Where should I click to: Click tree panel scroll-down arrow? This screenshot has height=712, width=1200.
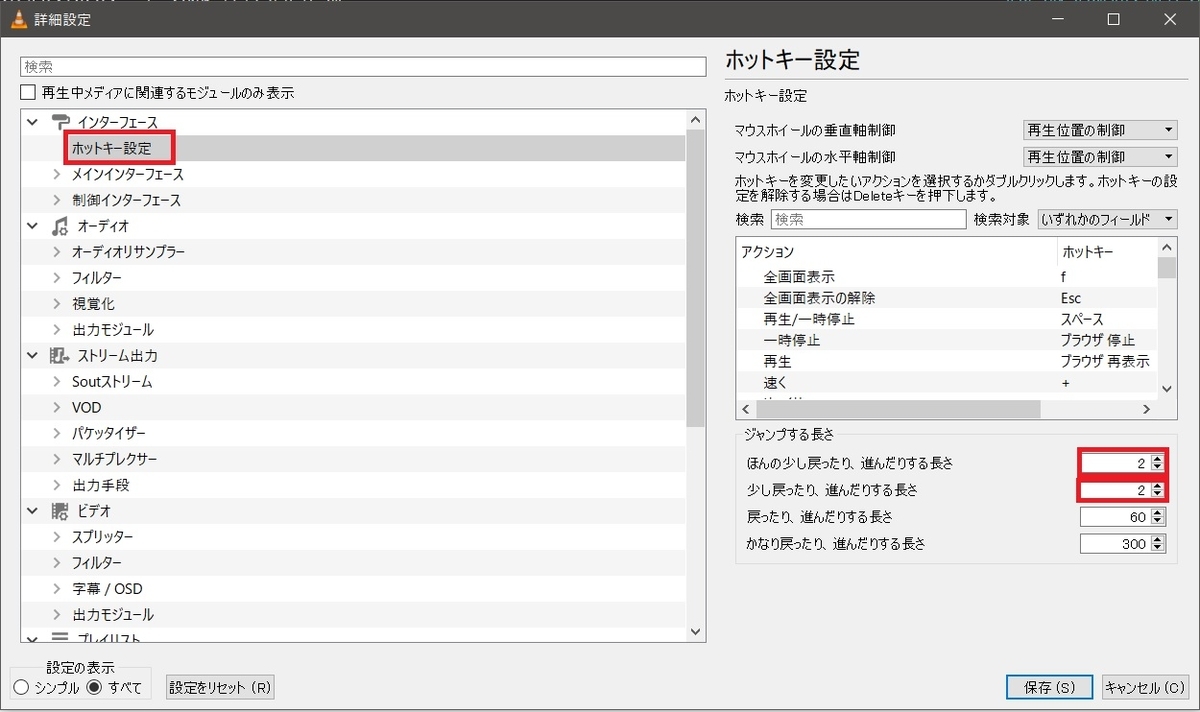coord(697,631)
